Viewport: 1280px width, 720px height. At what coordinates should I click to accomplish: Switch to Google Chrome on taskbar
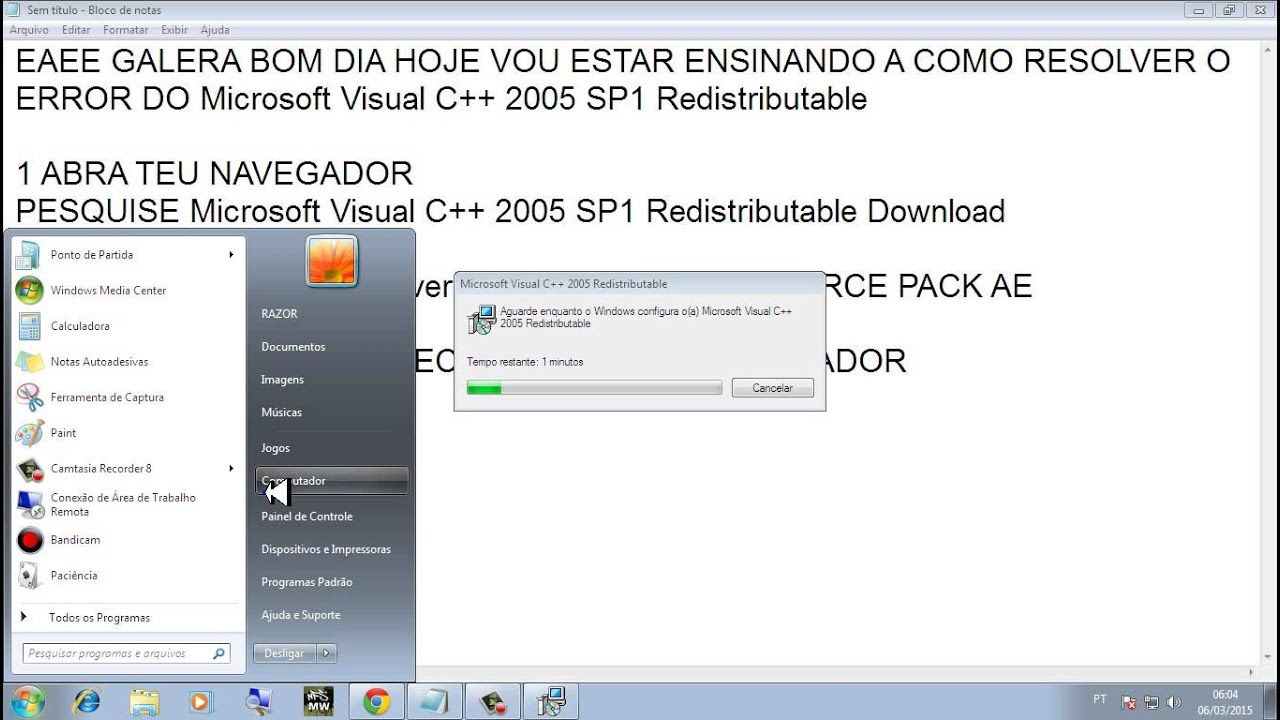(x=376, y=702)
